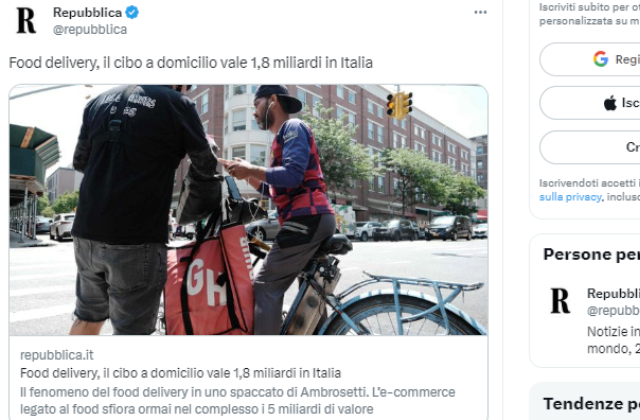Open Repubblica profile avatar on tweet
Image resolution: width=640 pixels, height=420 pixels.
coord(26,20)
